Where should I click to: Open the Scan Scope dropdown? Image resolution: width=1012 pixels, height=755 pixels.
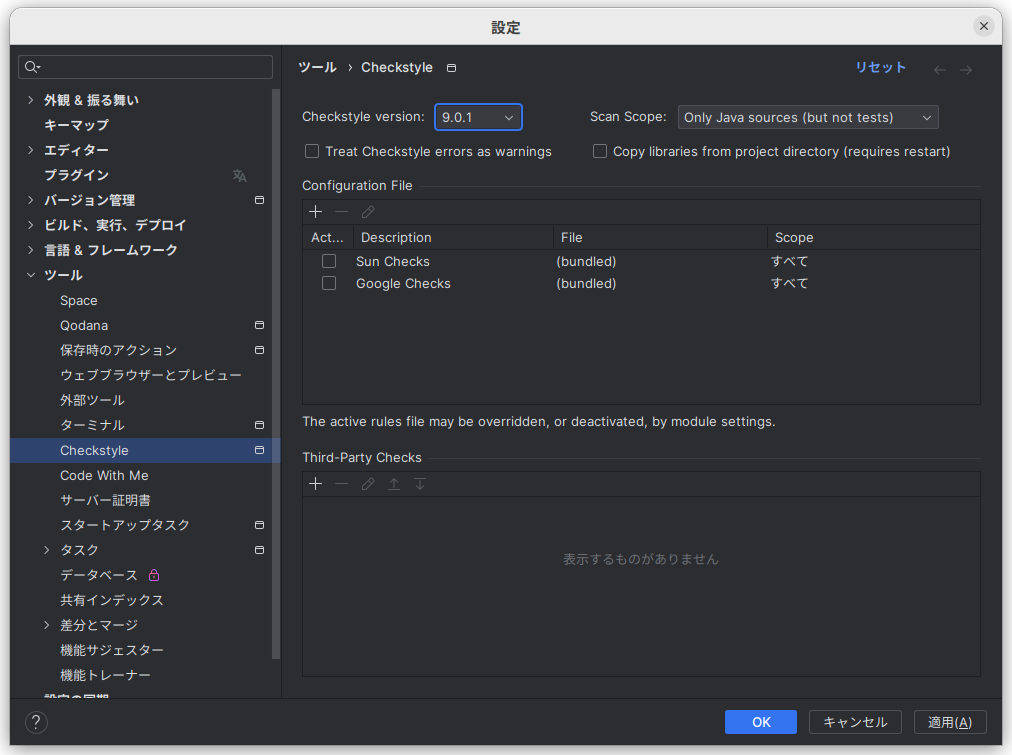[x=807, y=117]
